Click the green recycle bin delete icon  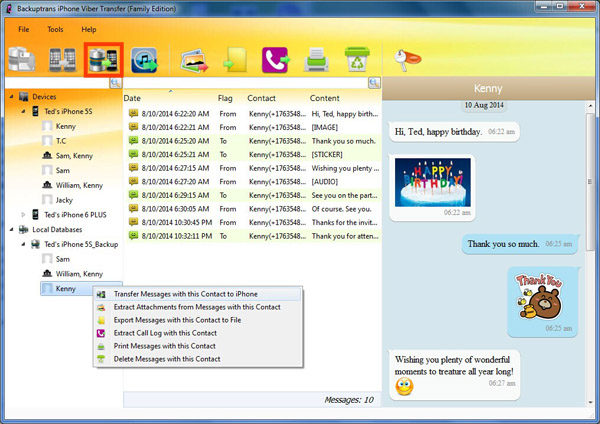pyautogui.click(x=354, y=61)
